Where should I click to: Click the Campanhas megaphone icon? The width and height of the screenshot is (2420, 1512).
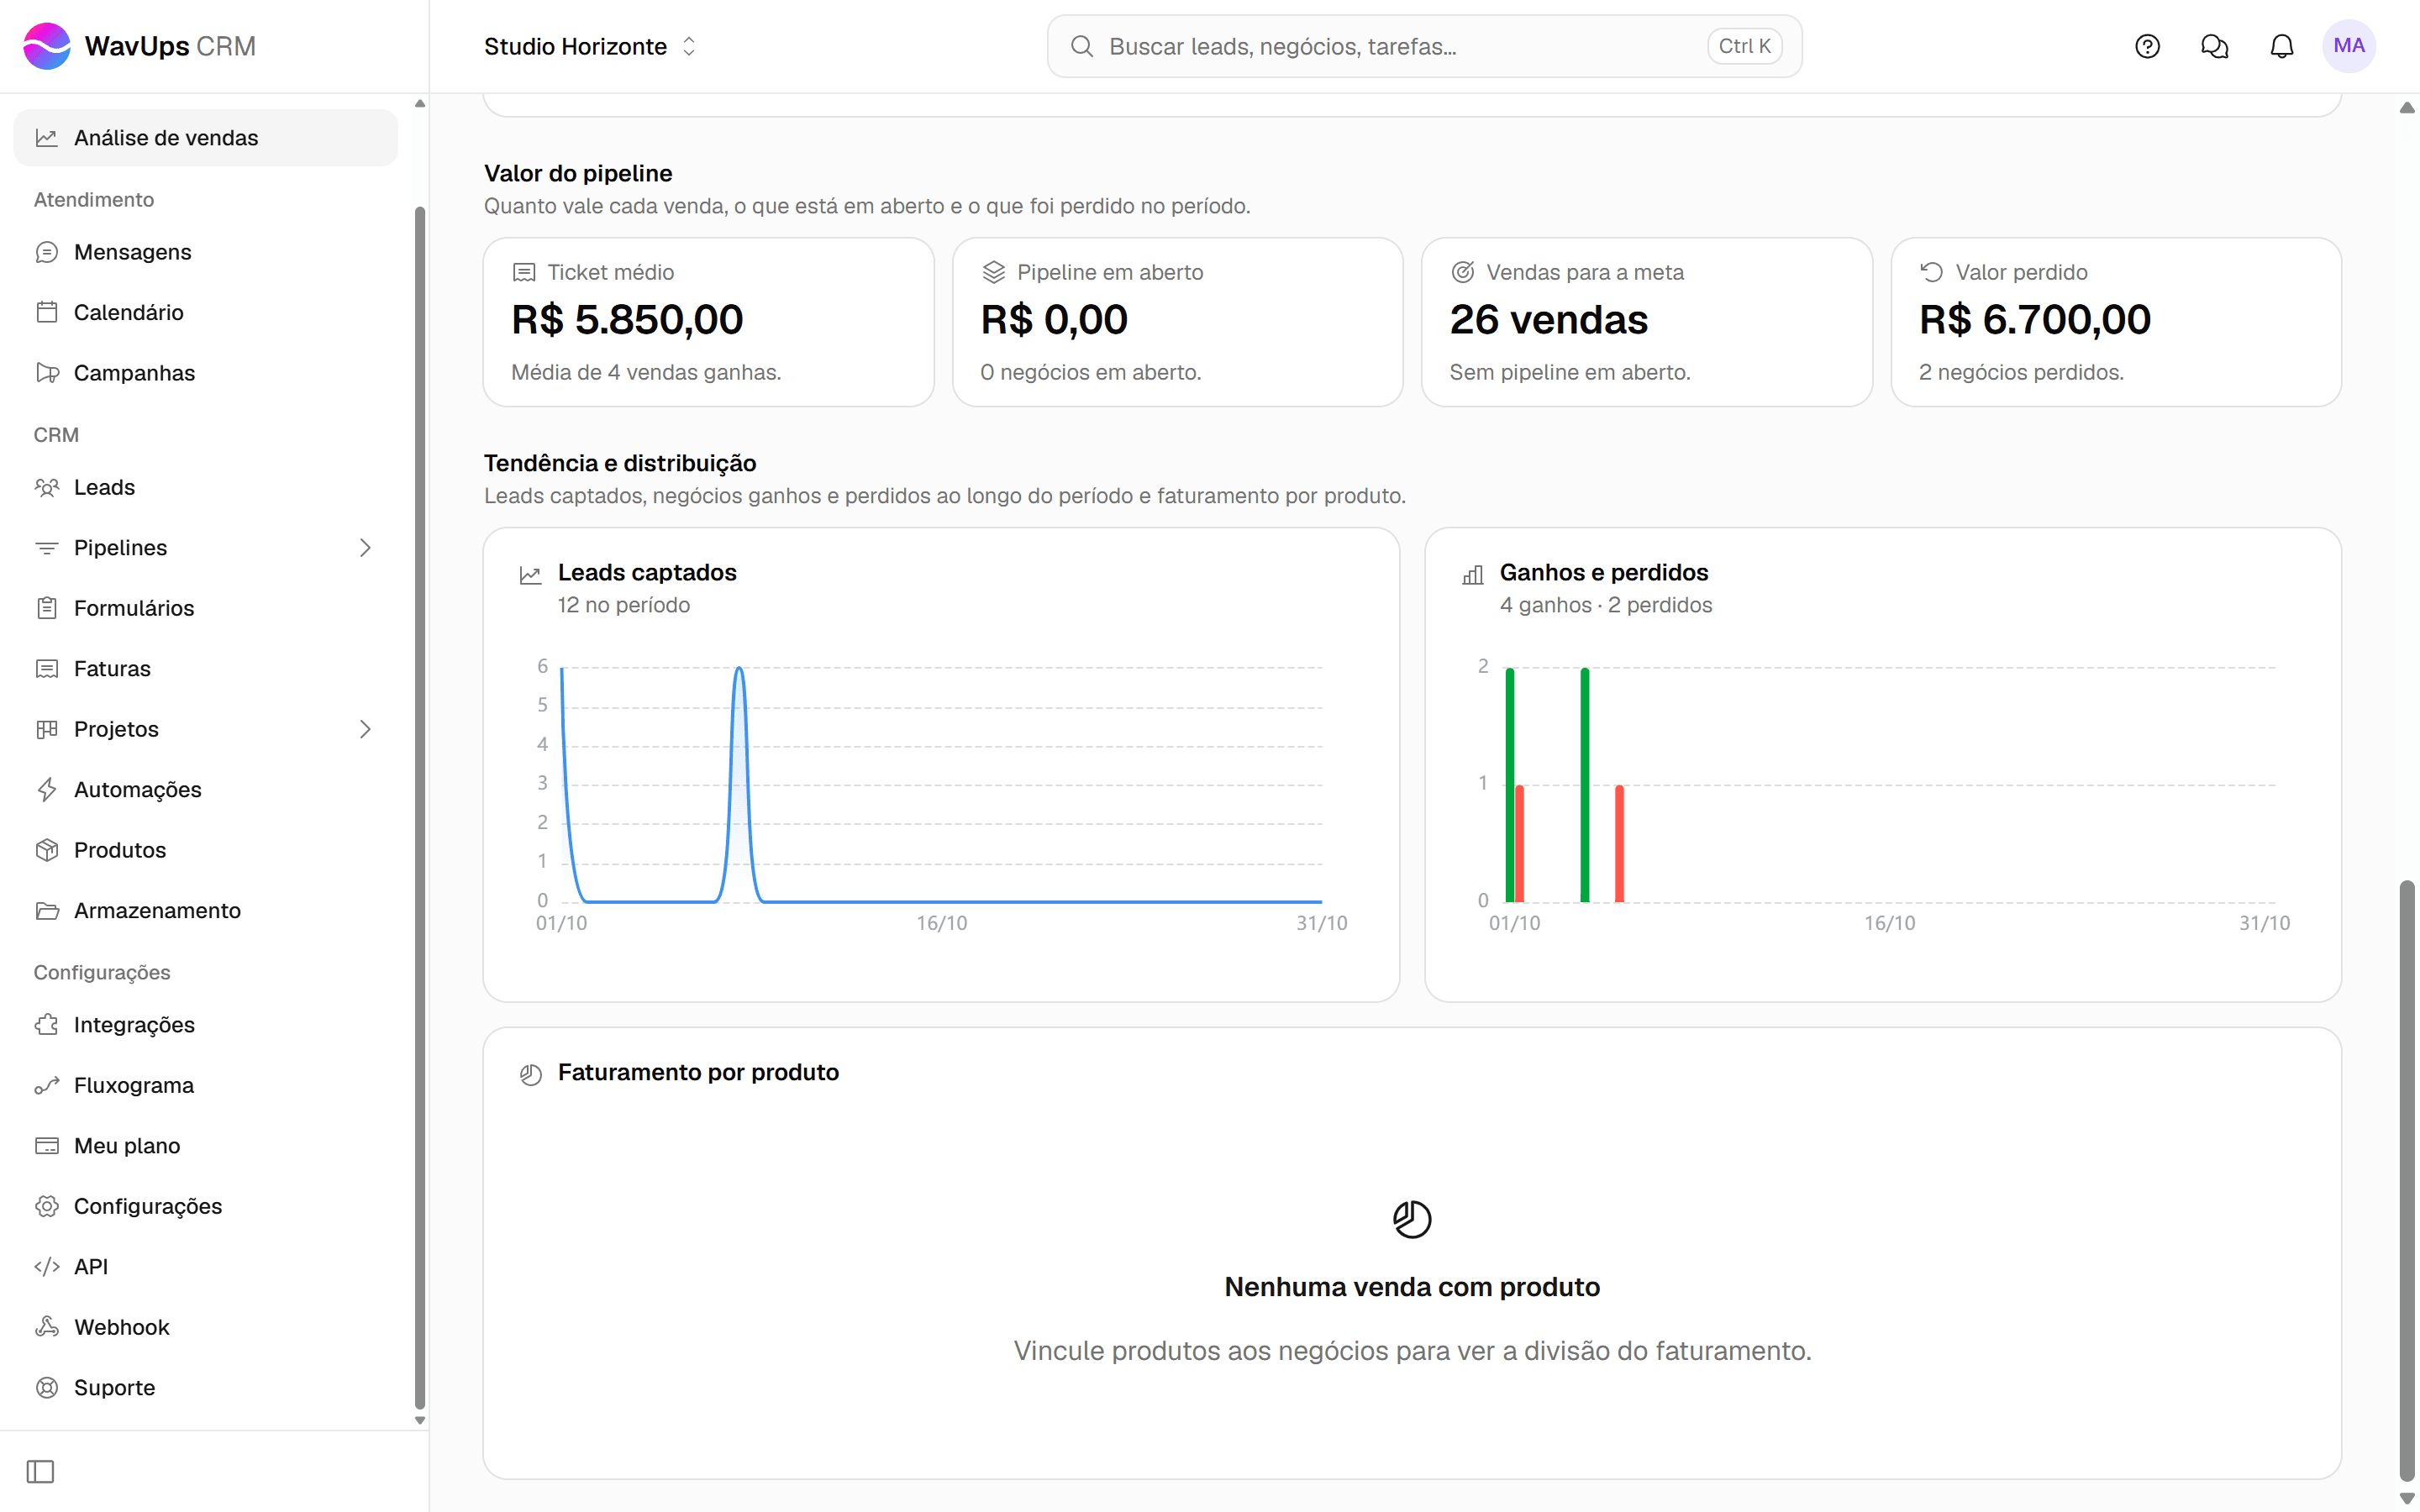pyautogui.click(x=47, y=373)
